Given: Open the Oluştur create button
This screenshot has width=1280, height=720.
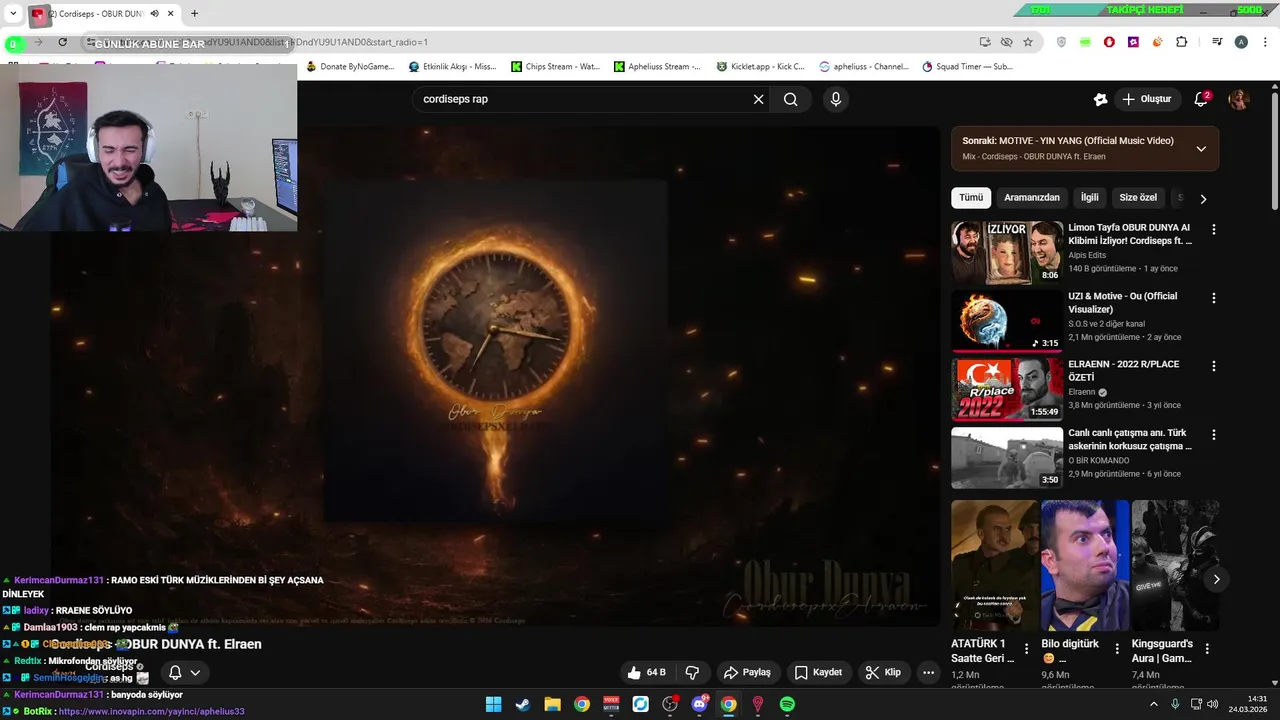Looking at the screenshot, I should [1146, 99].
